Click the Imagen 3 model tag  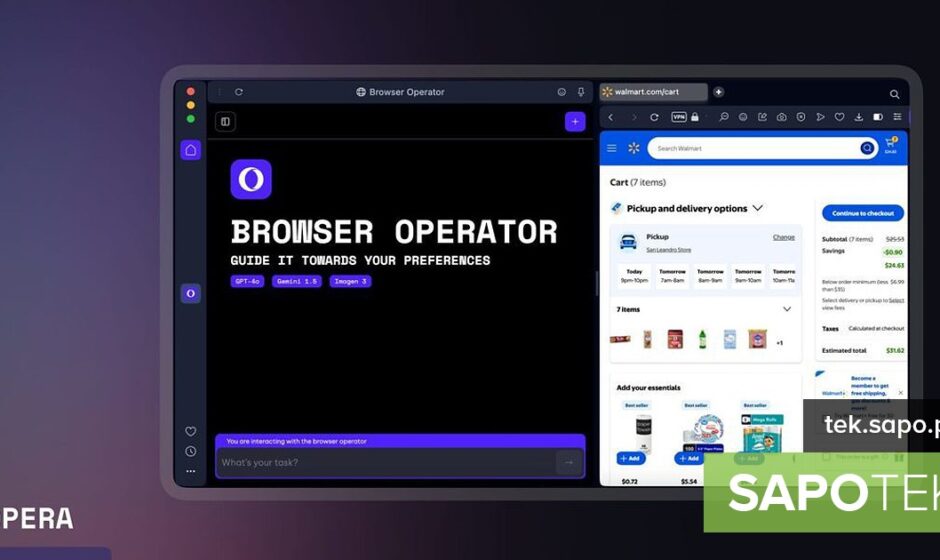[350, 281]
